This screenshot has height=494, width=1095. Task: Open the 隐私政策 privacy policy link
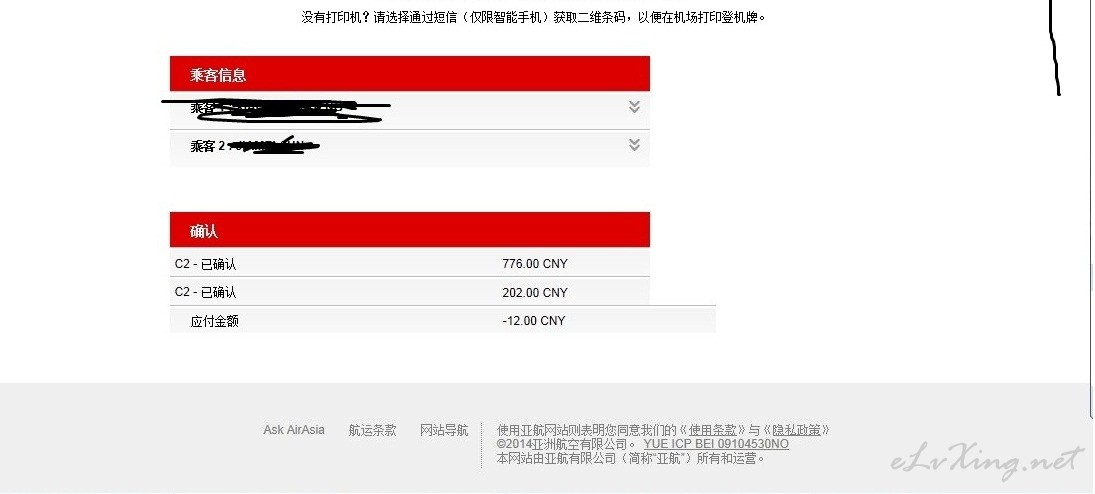pos(796,430)
